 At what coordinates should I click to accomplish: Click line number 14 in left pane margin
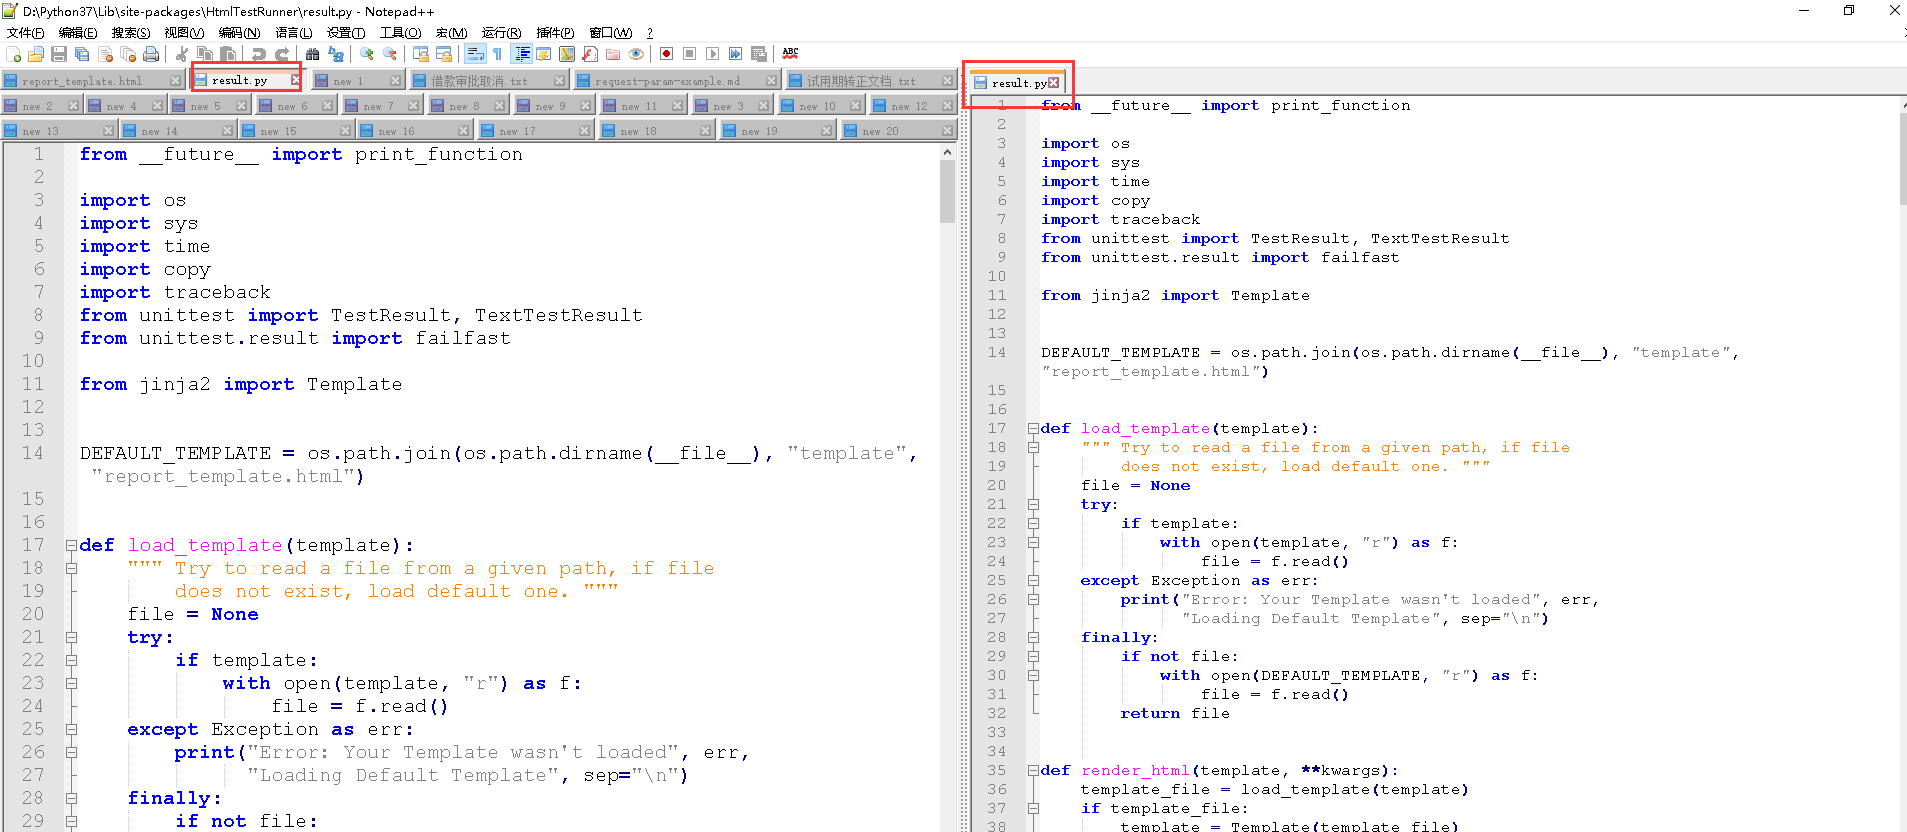(33, 453)
